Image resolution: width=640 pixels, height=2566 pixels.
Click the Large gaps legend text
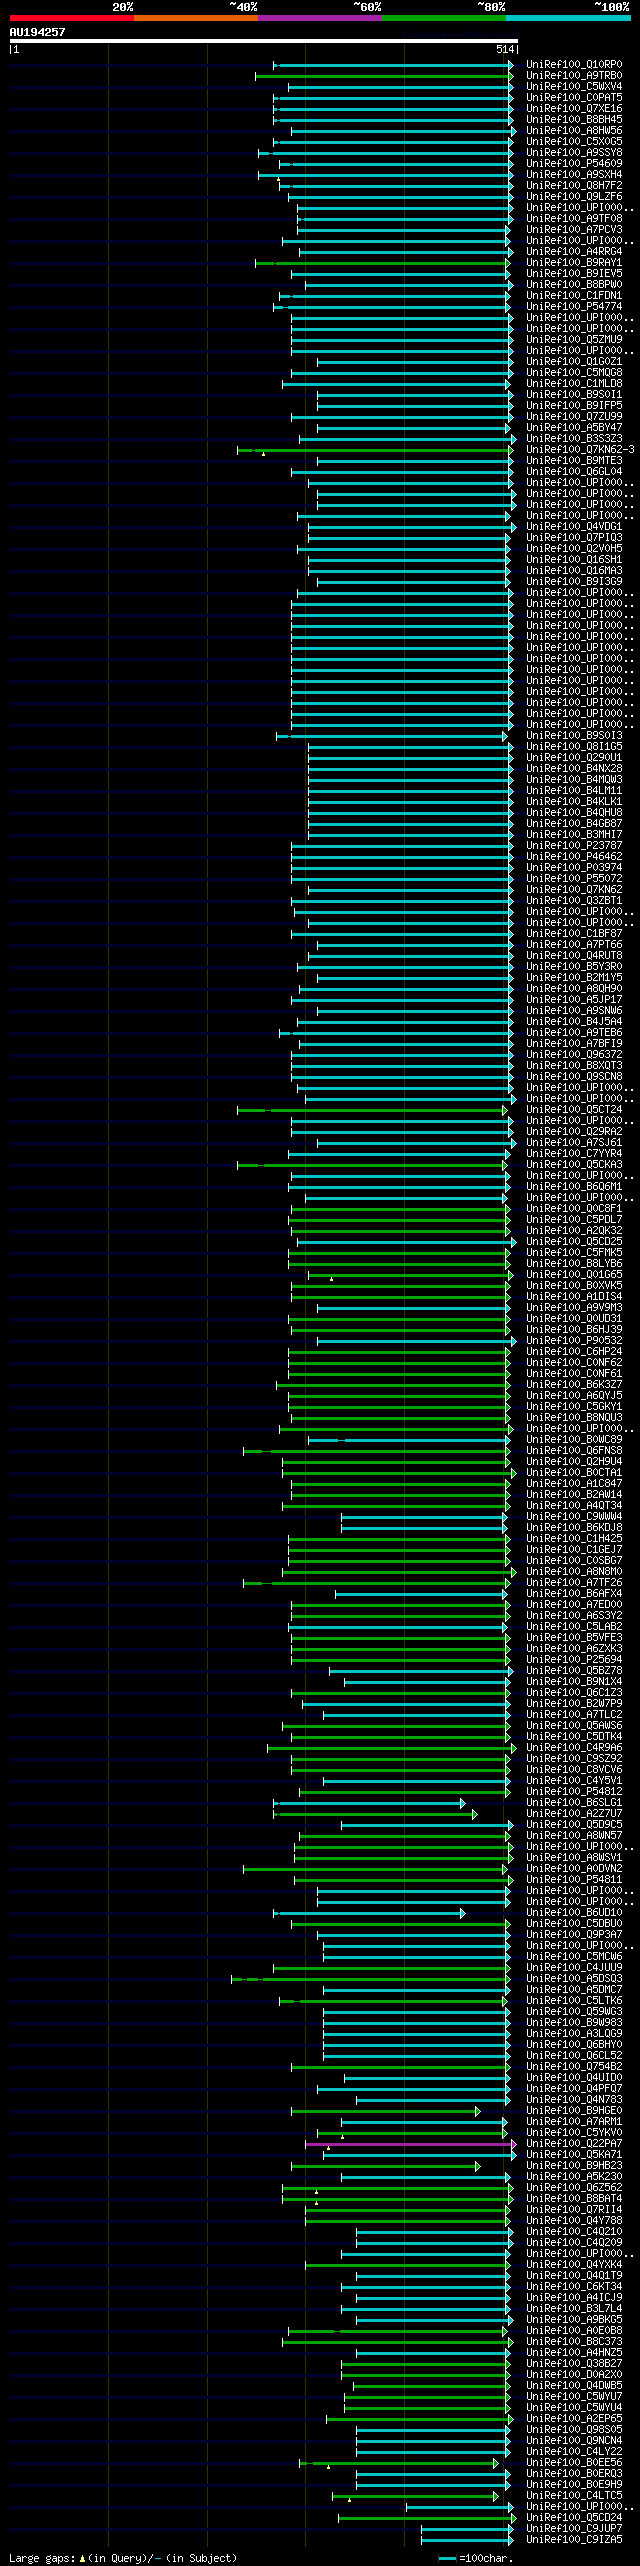tap(123, 2558)
